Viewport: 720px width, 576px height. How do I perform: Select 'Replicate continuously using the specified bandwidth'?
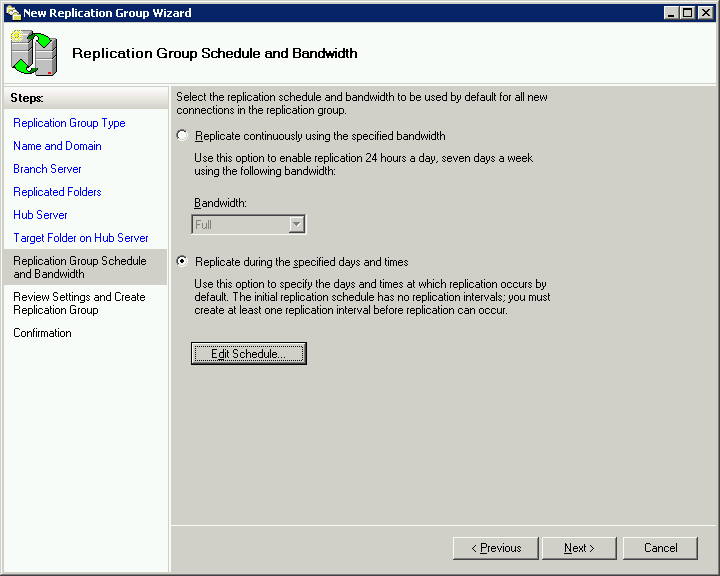[181, 136]
